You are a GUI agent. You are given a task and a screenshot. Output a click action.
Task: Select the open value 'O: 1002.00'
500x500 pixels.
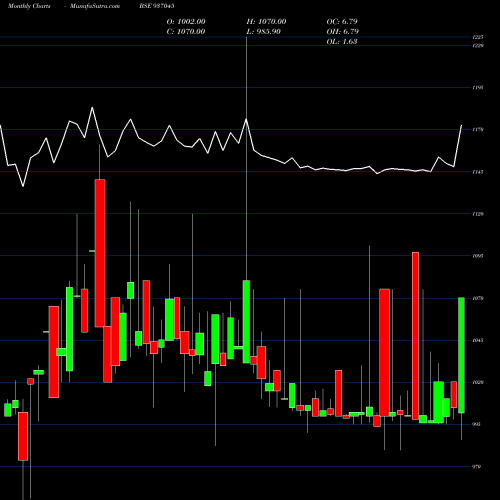click(186, 22)
